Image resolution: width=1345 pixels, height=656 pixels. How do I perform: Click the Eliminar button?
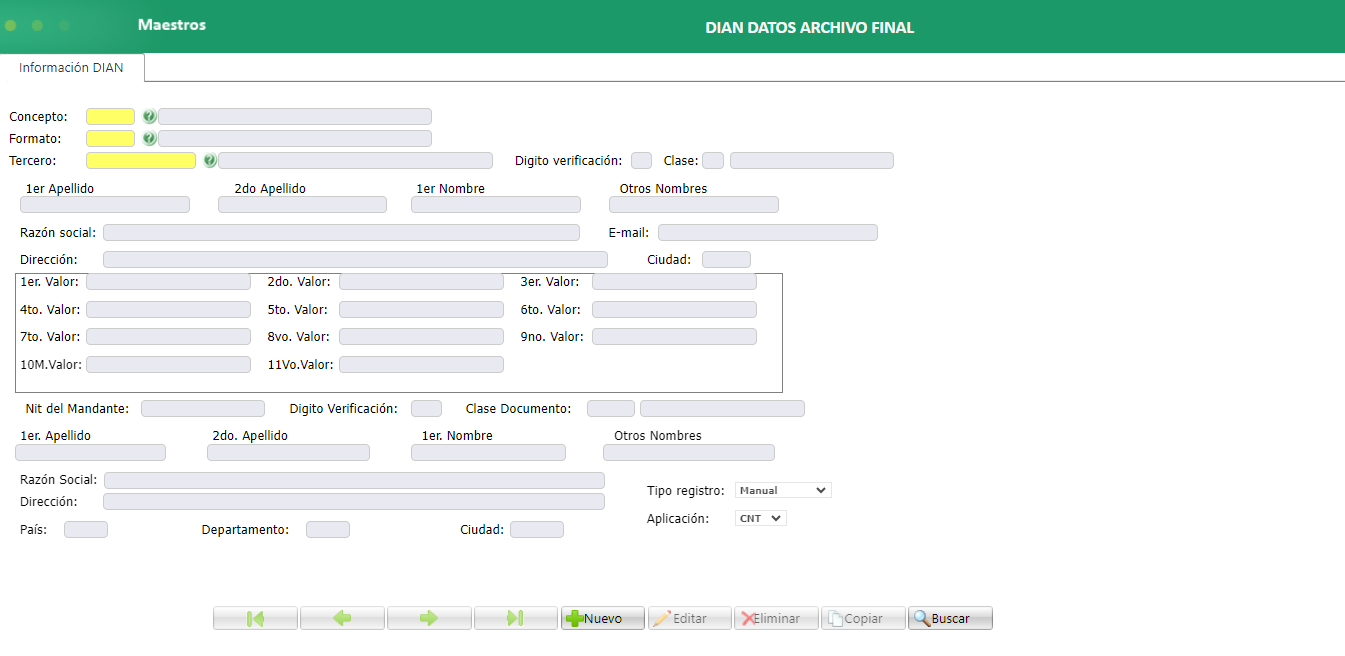(x=777, y=618)
